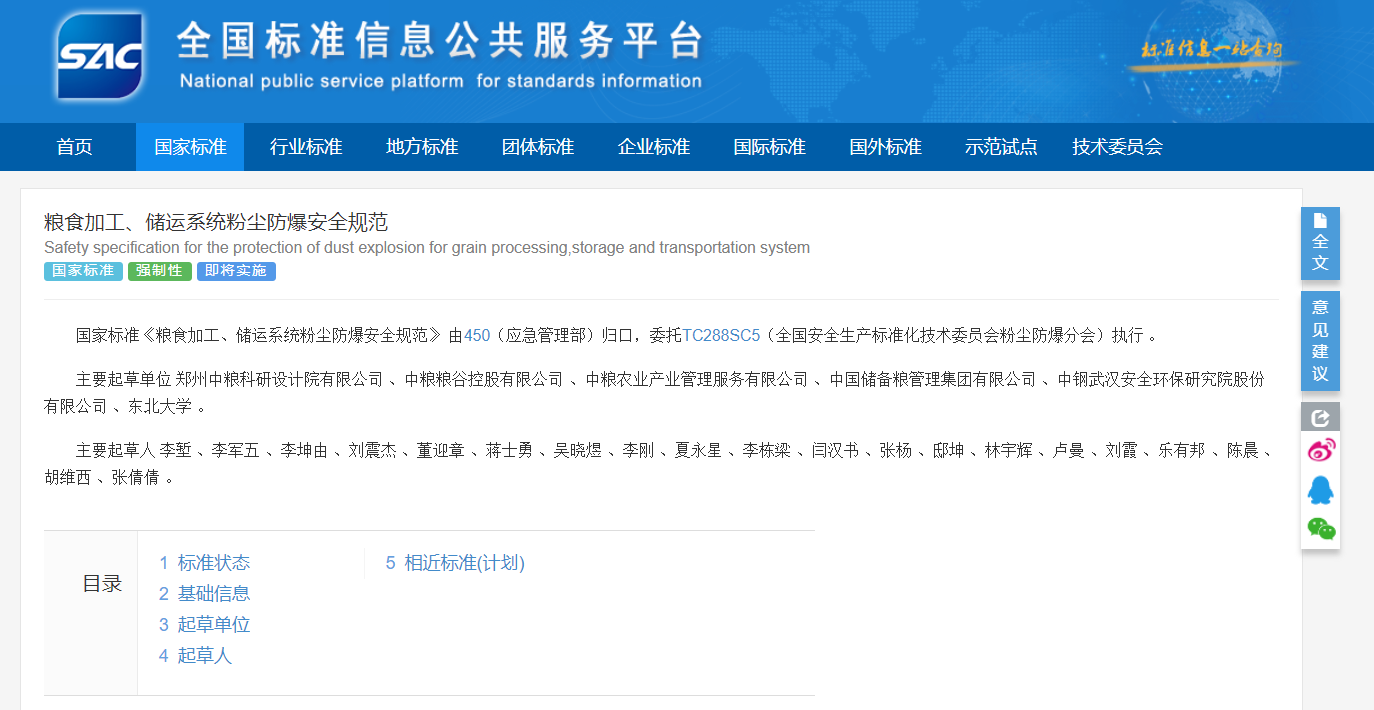Jump to 2 基础信息 section

(204, 594)
